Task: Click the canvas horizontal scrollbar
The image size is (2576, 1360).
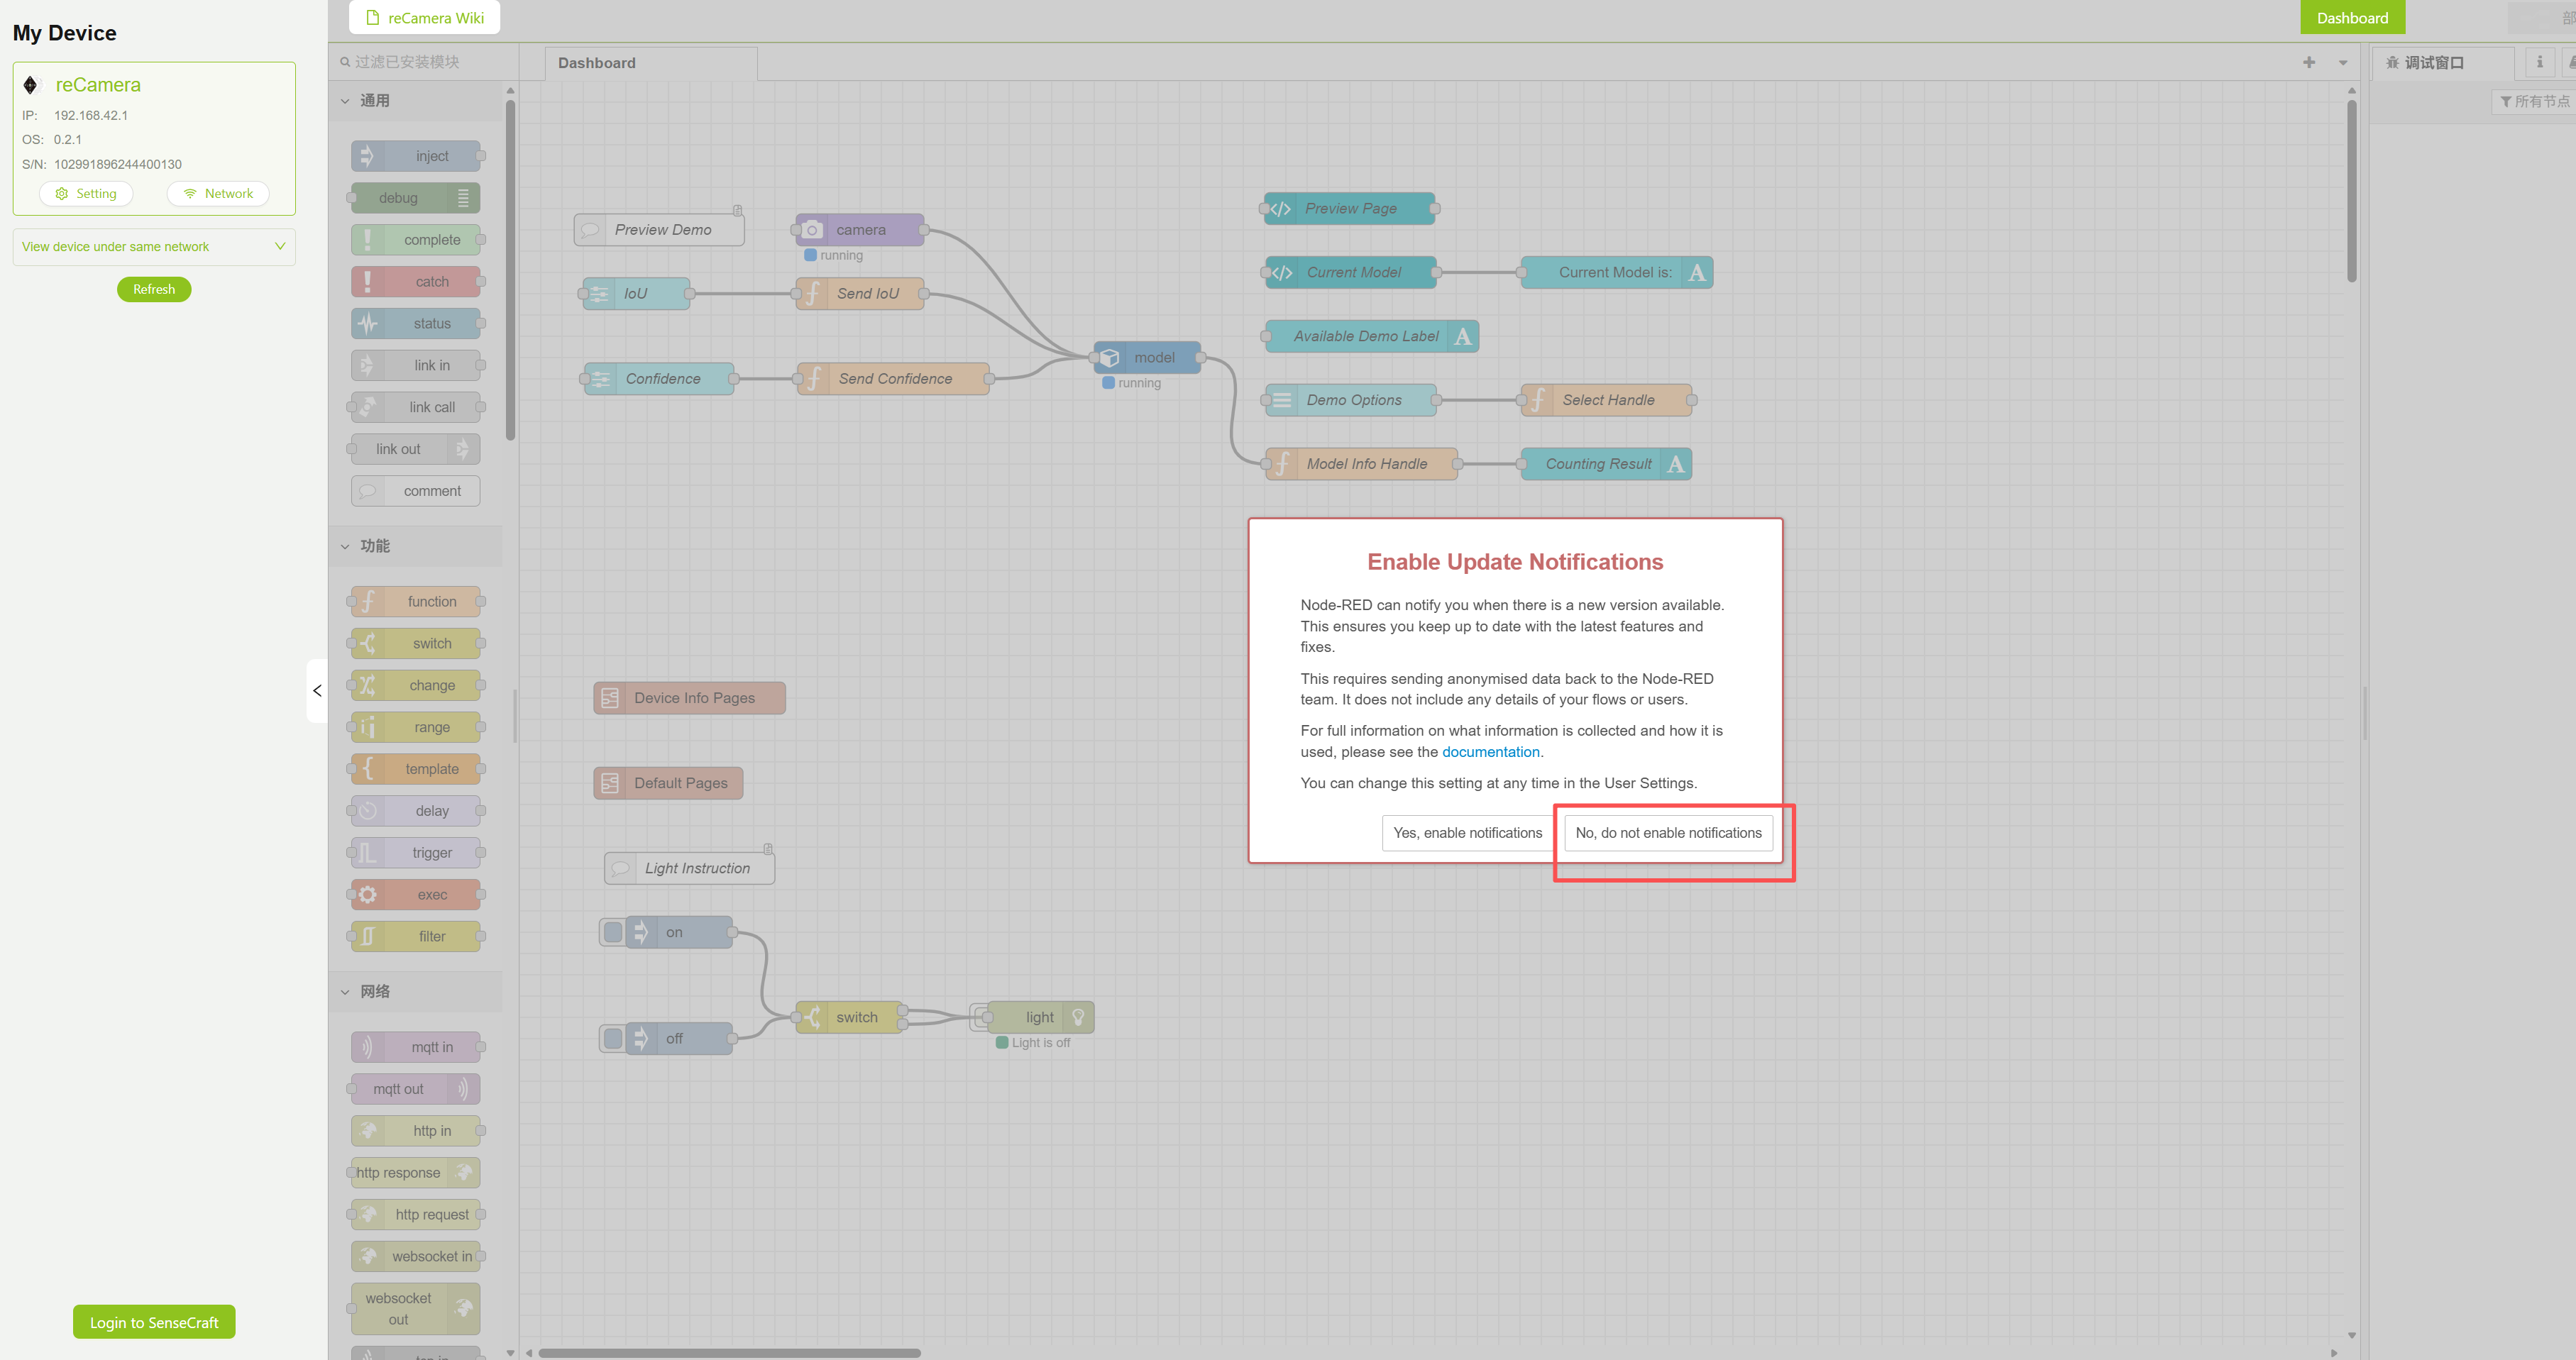Action: pos(729,1353)
